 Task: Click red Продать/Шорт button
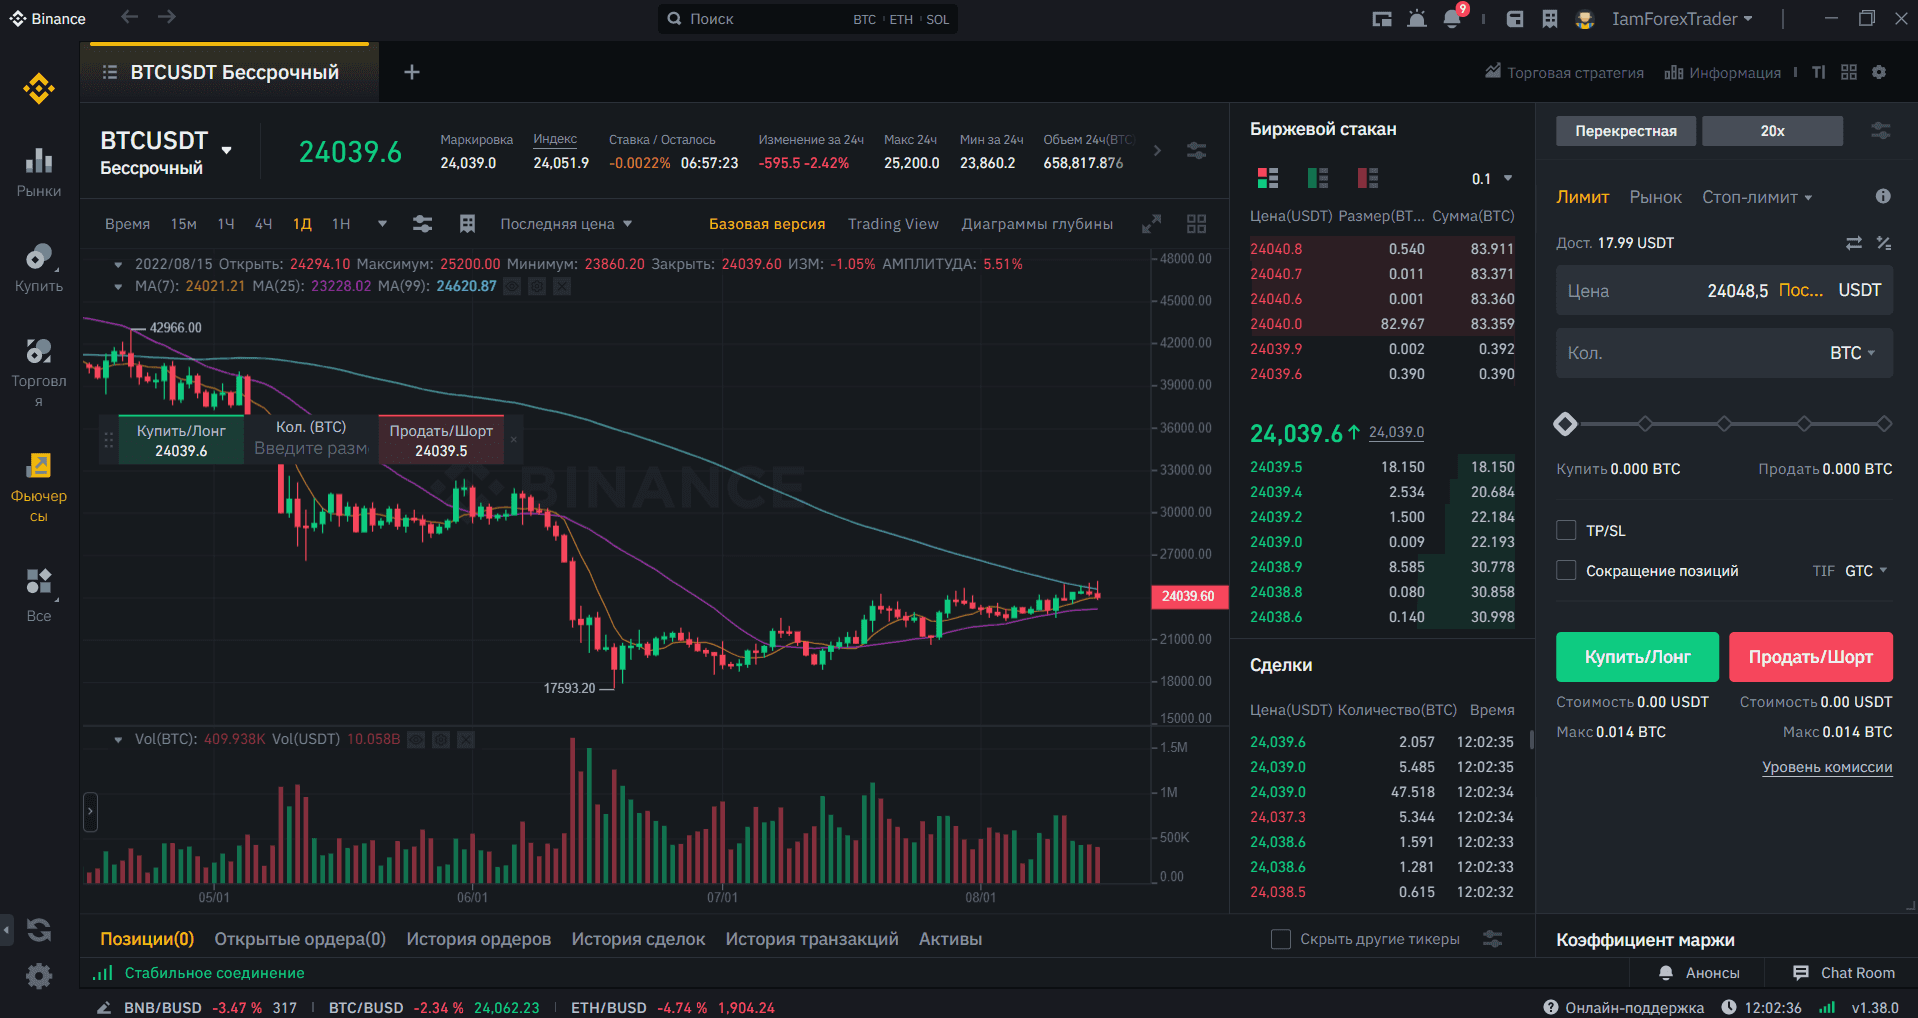(1810, 657)
